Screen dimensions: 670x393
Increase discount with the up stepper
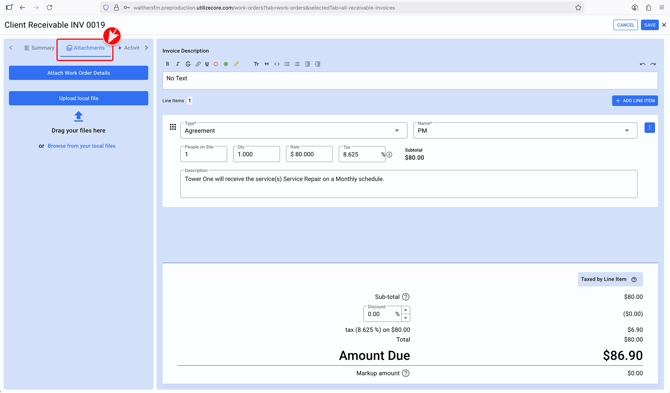tap(406, 310)
